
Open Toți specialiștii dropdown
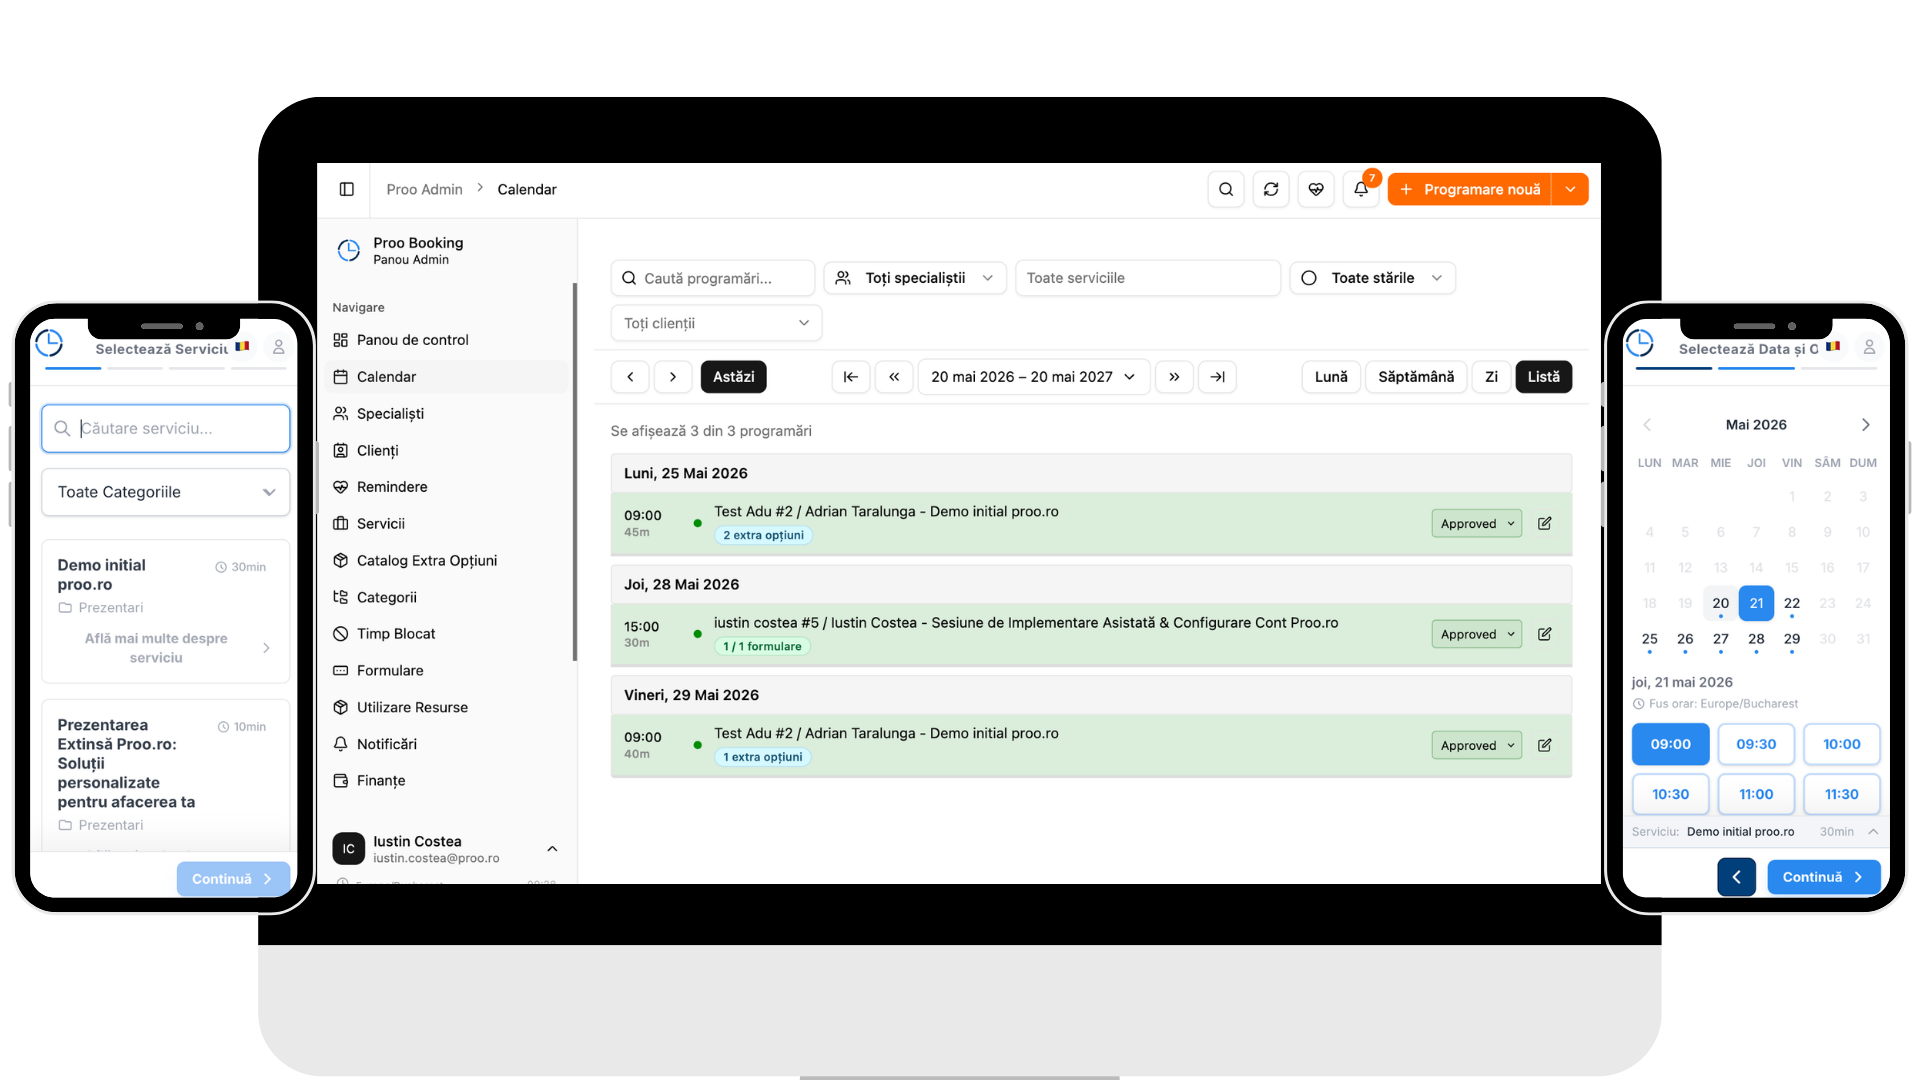click(x=915, y=278)
